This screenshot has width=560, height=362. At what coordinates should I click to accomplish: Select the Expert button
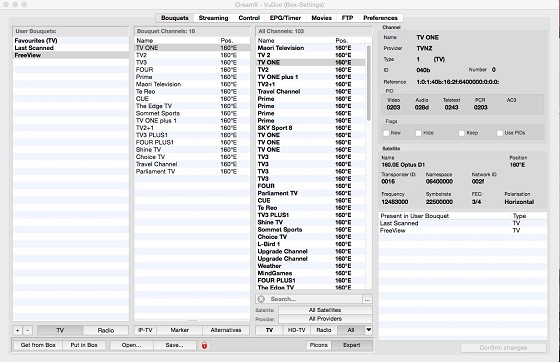[352, 345]
